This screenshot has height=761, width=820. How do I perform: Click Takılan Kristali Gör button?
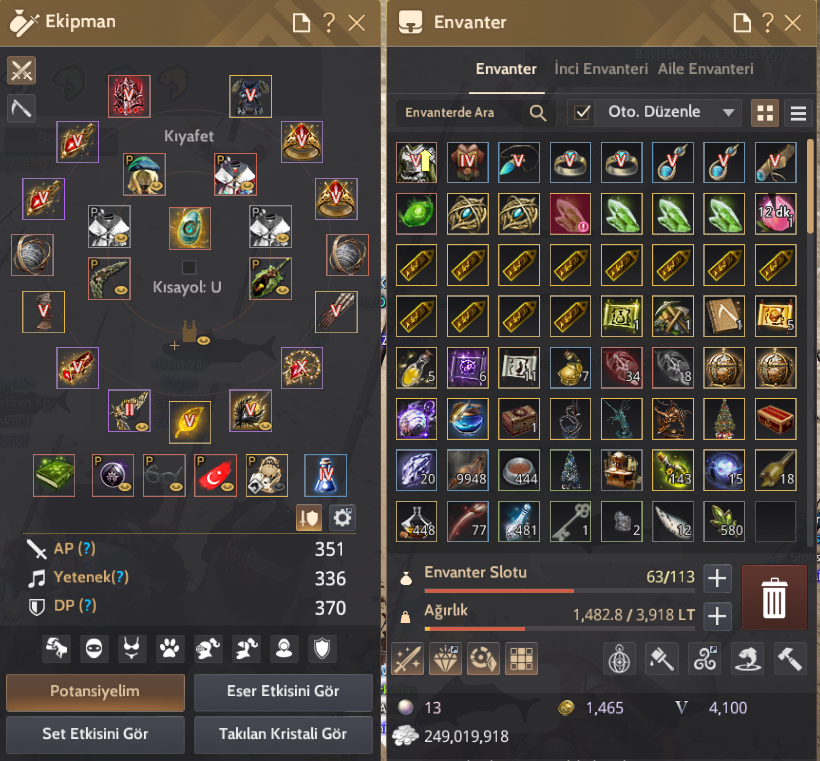283,734
